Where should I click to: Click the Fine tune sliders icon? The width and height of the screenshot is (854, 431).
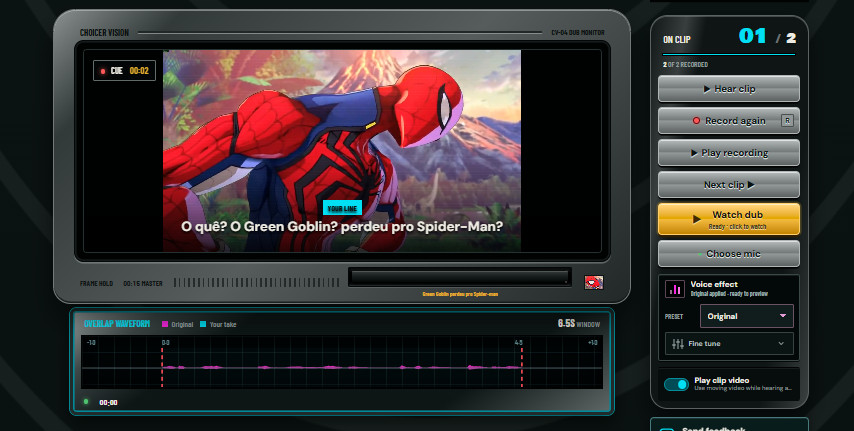pyautogui.click(x=678, y=344)
